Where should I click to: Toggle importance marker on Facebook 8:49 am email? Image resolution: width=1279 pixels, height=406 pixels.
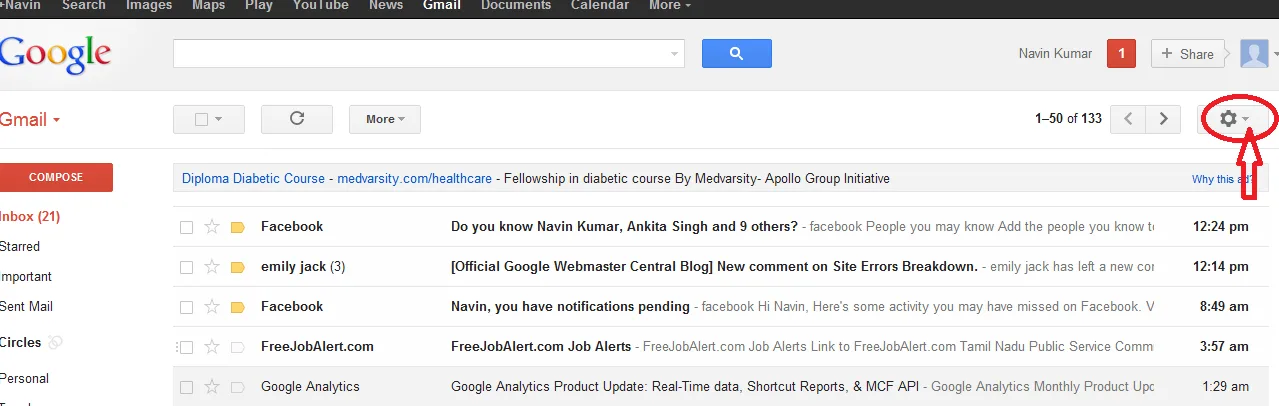(238, 307)
